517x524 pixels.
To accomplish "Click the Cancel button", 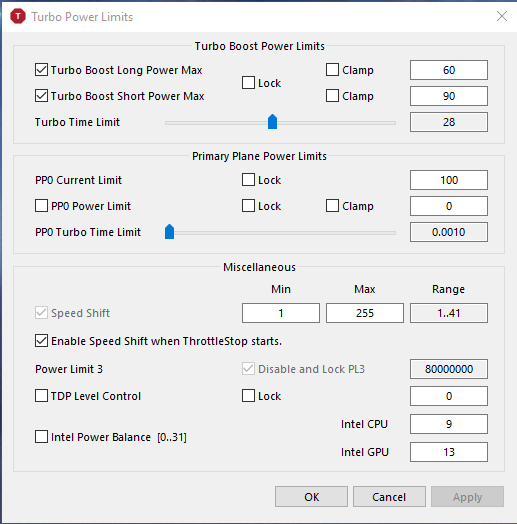I will tap(389, 497).
